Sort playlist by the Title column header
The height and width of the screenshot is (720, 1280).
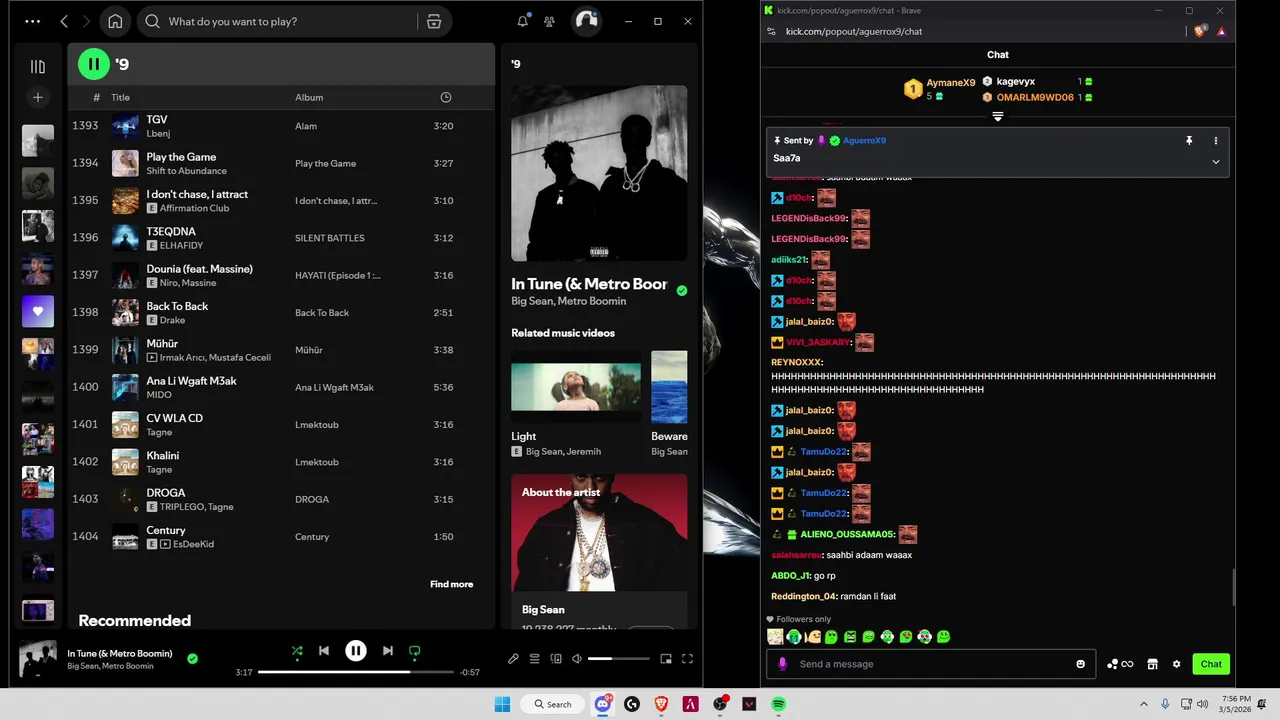pyautogui.click(x=120, y=97)
